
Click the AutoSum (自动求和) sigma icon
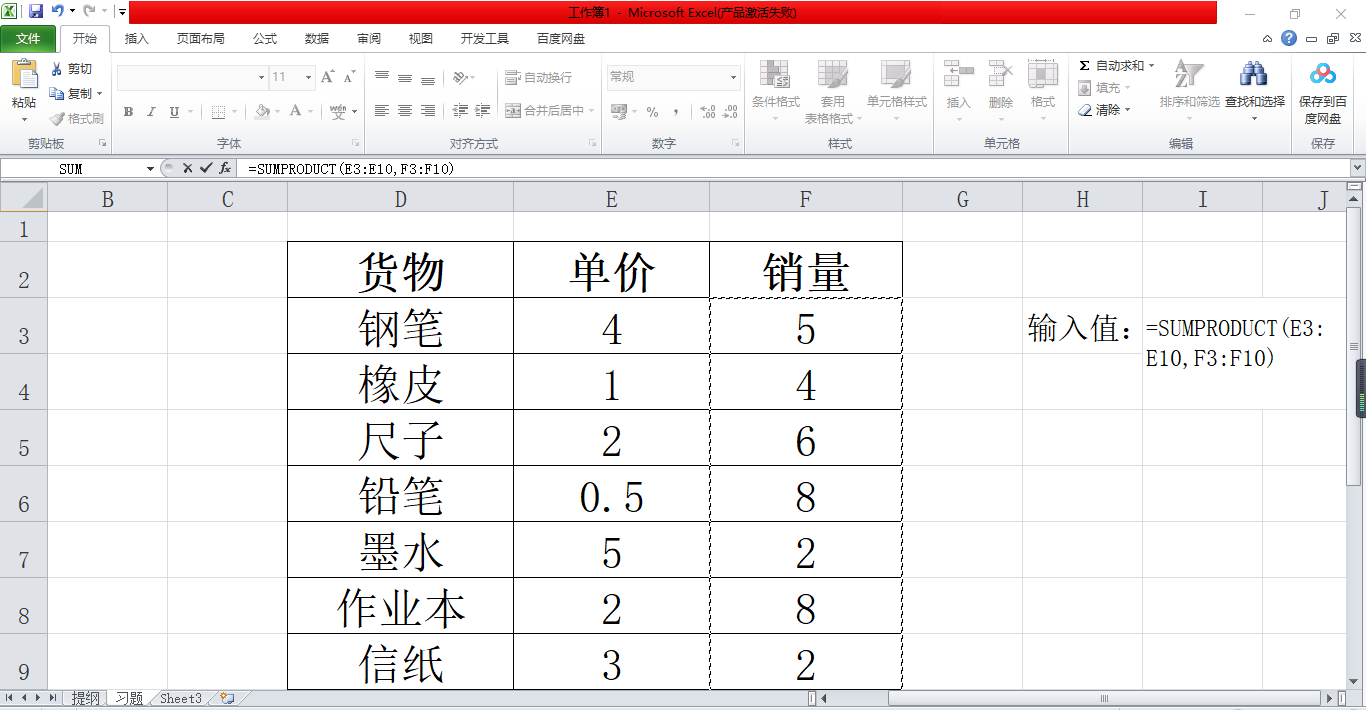(x=1084, y=65)
